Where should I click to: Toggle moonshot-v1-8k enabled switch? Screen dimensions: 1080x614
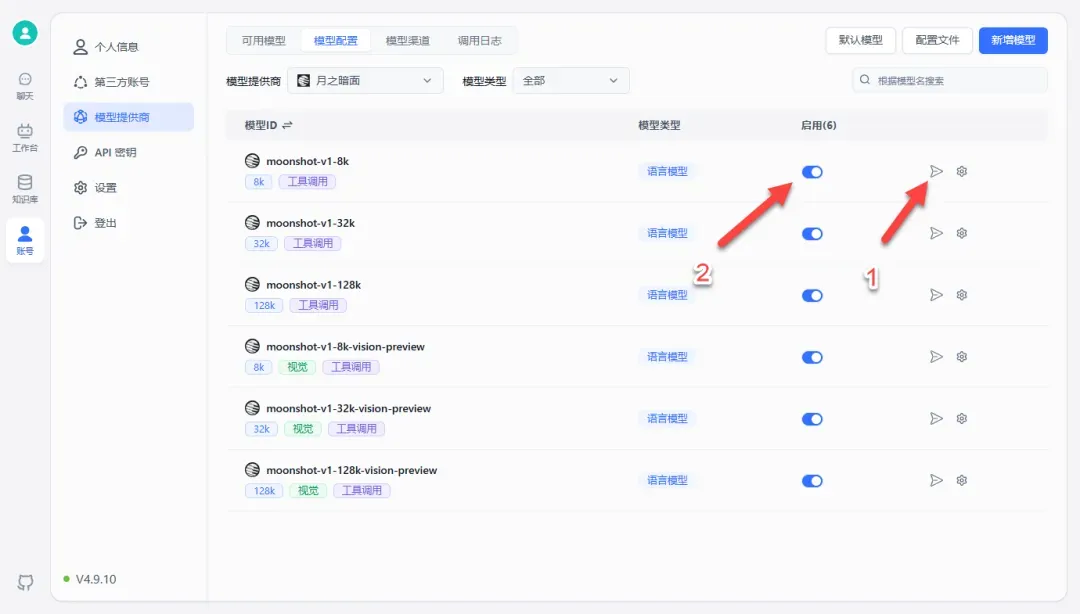(x=812, y=172)
